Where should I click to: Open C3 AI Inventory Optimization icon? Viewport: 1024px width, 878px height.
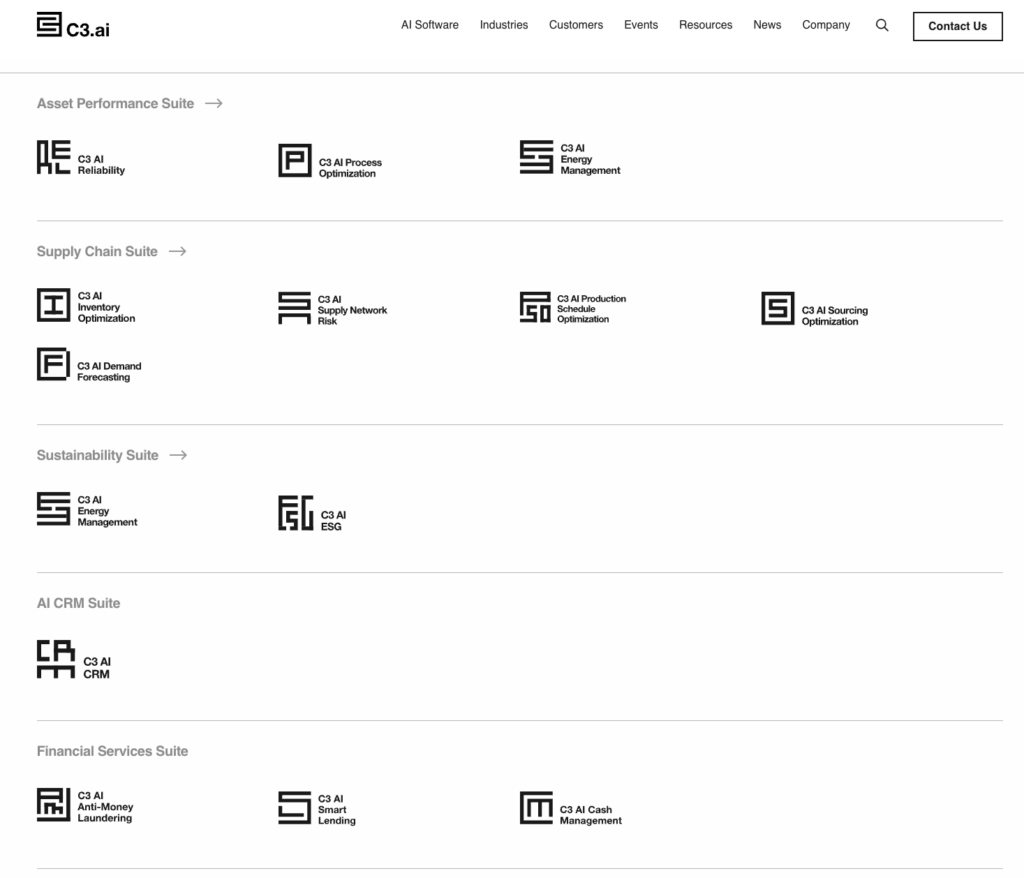(x=54, y=305)
